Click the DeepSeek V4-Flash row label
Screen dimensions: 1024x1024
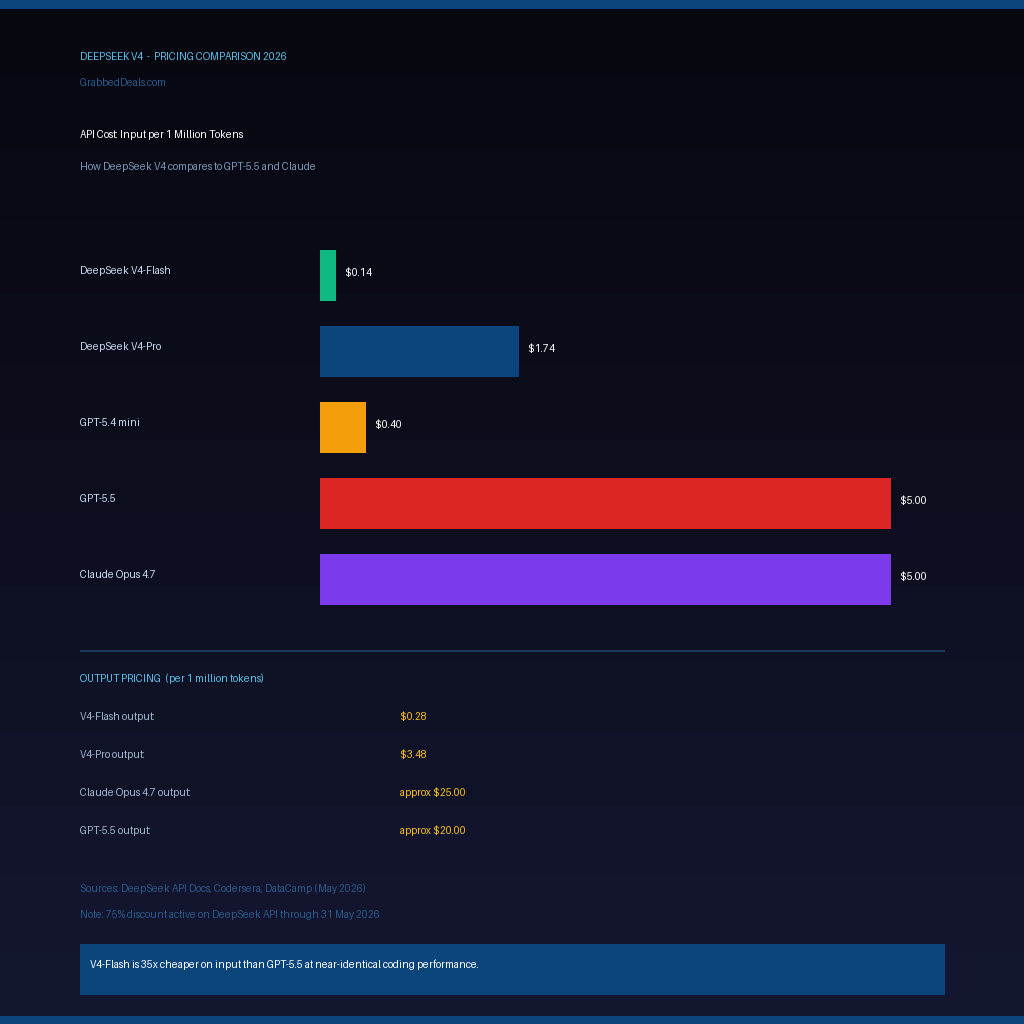[125, 270]
